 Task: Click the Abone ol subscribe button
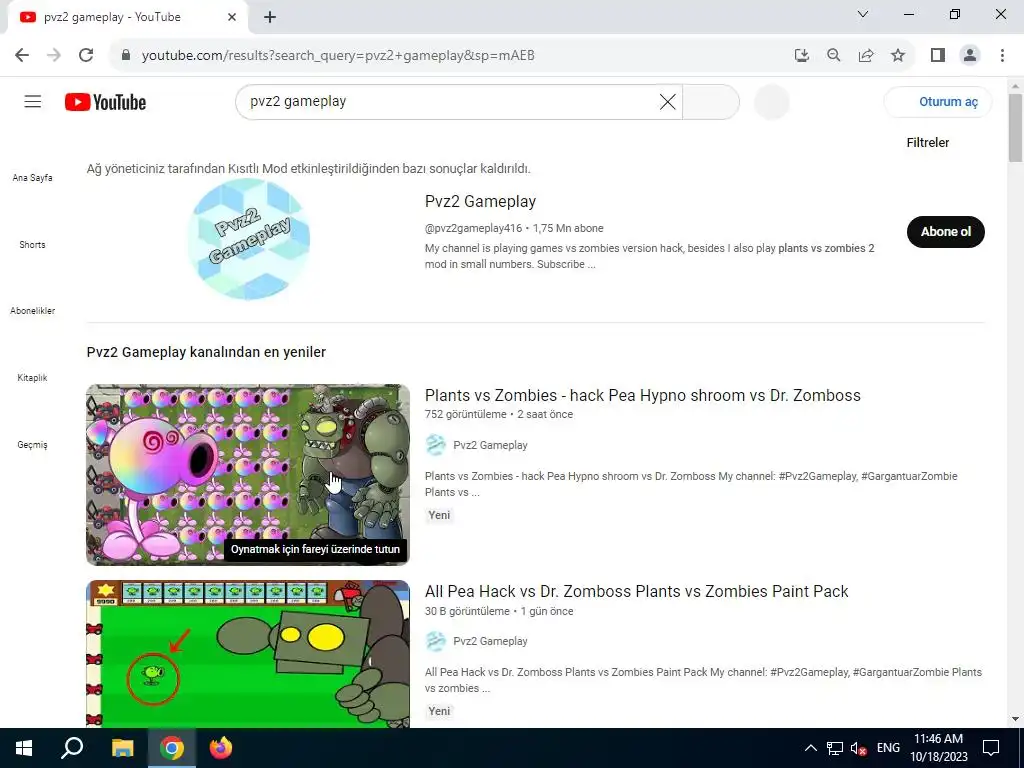(946, 232)
